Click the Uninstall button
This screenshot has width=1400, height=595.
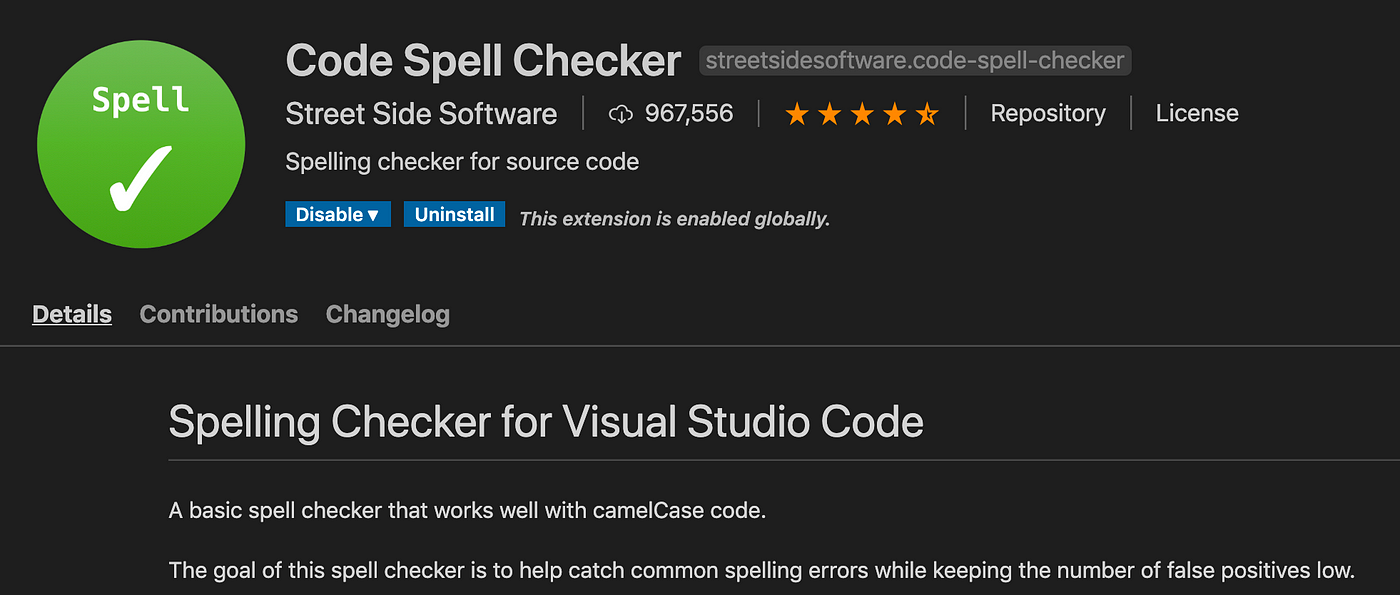pos(455,214)
